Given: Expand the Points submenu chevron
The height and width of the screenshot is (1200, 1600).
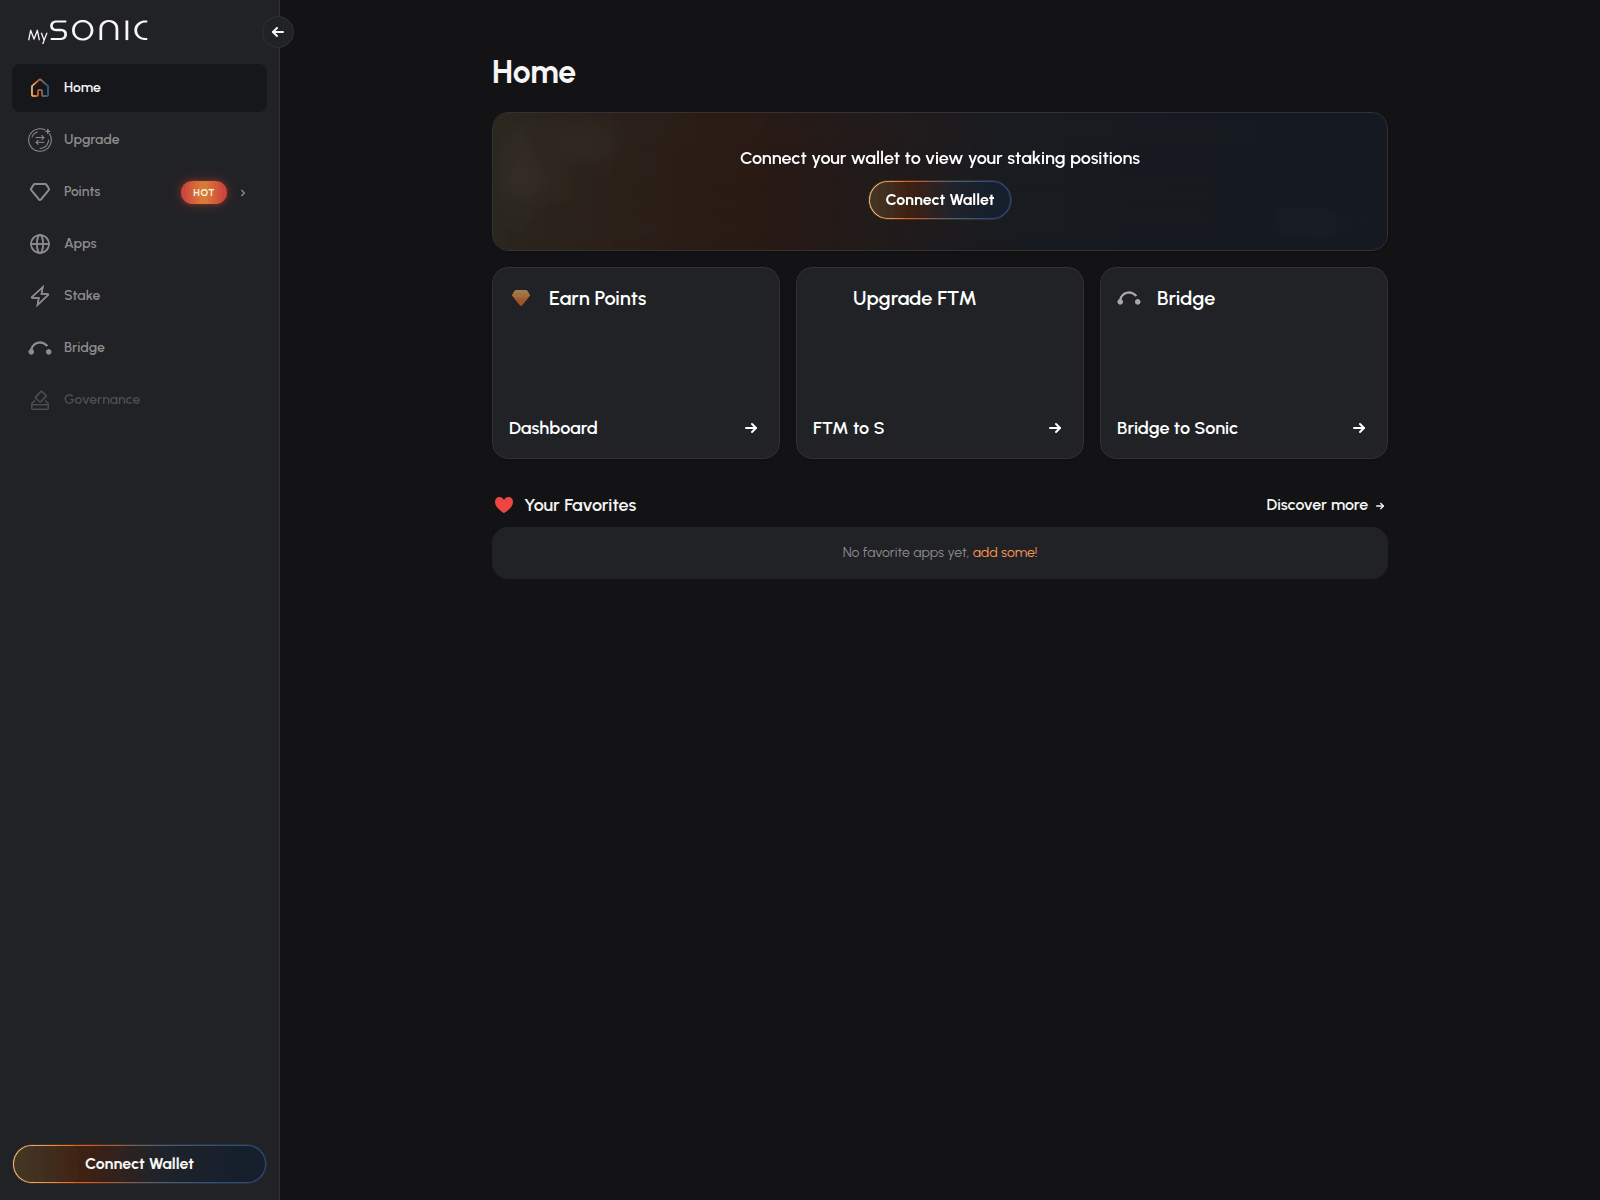Looking at the screenshot, I should (243, 192).
